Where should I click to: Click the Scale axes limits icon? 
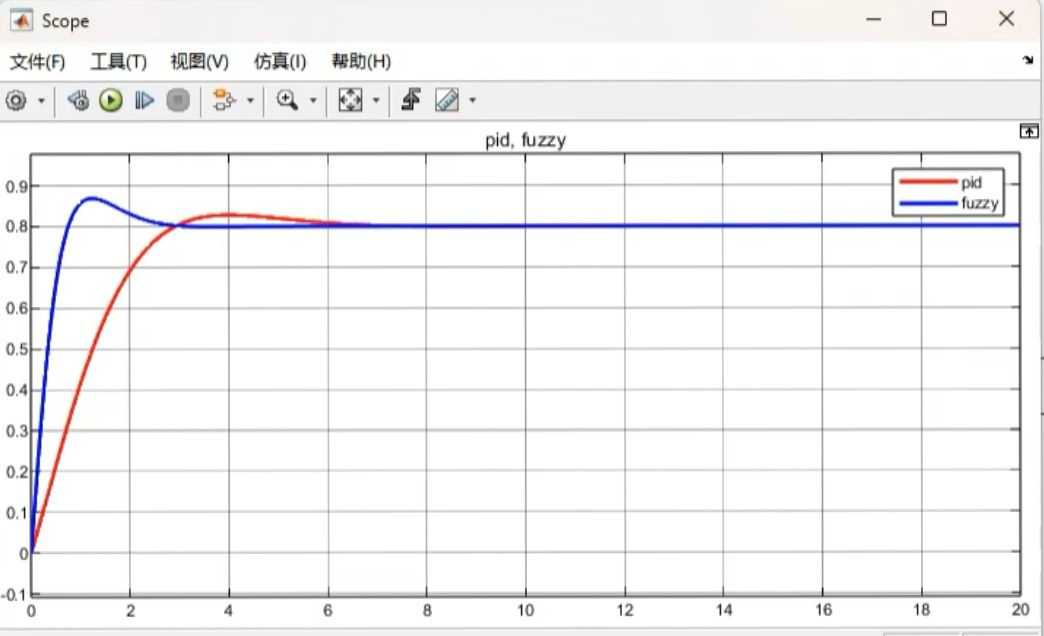[350, 100]
